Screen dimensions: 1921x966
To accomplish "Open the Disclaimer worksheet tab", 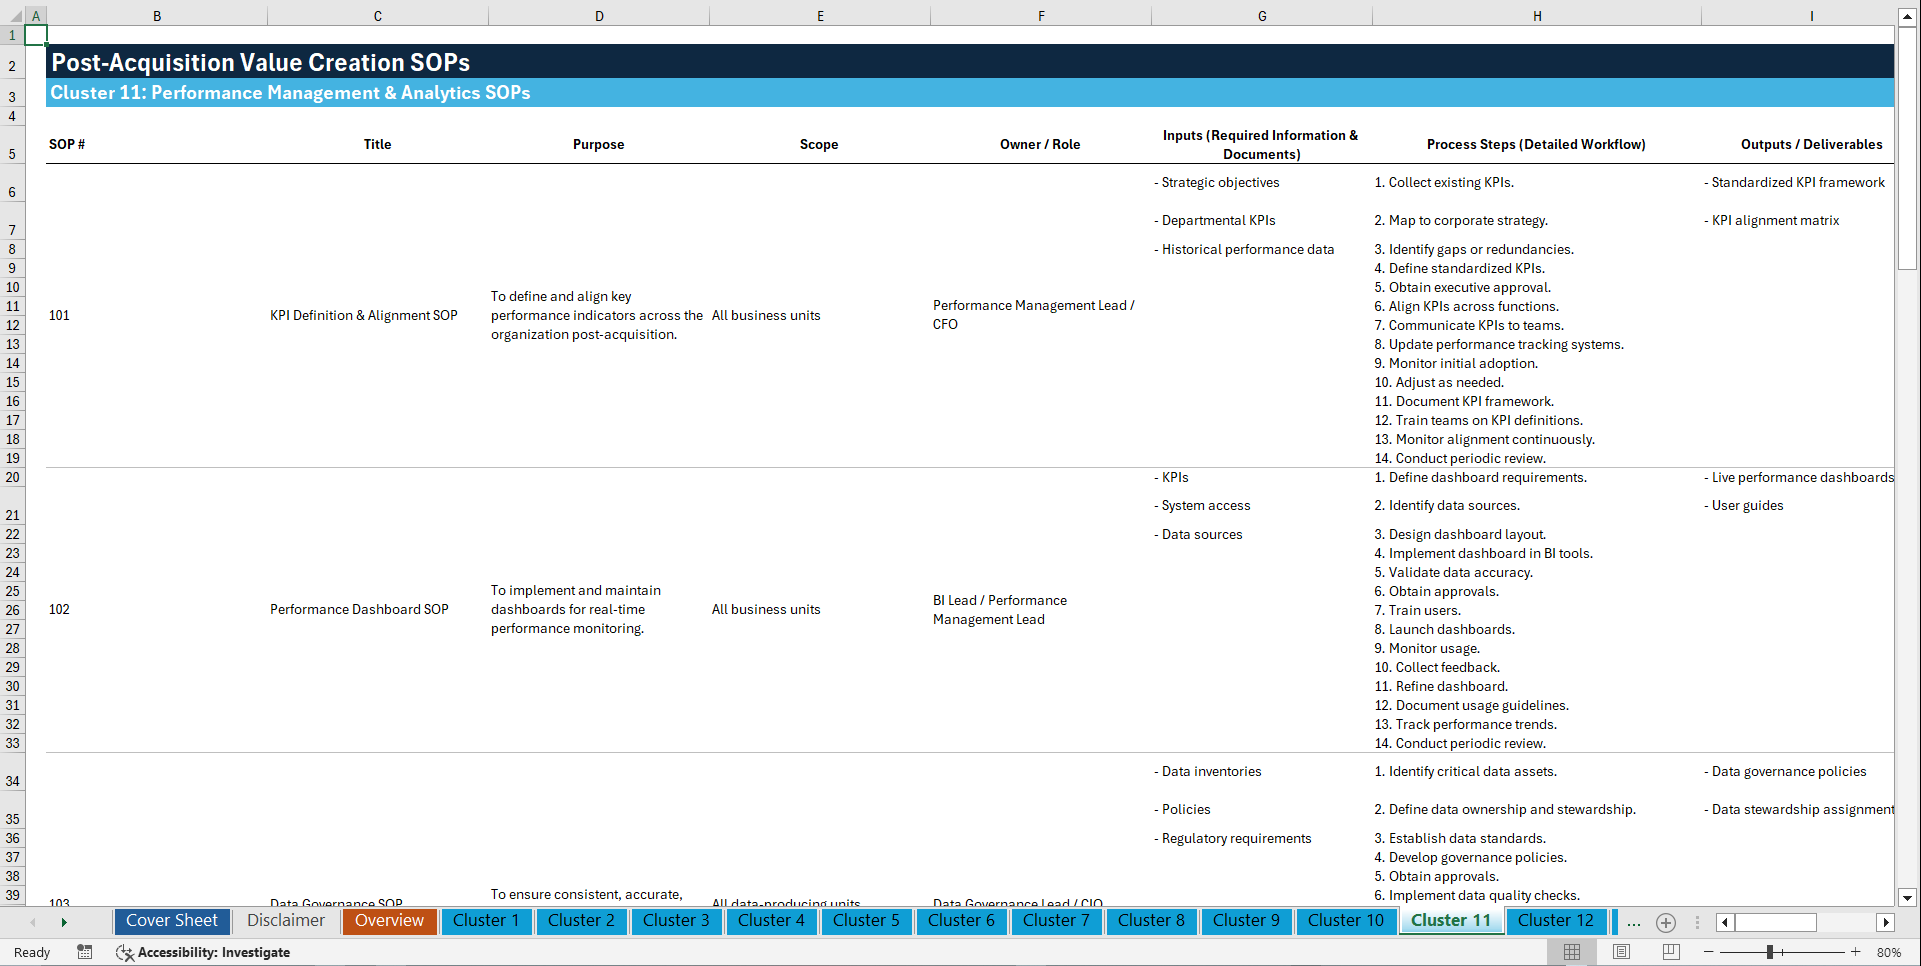I will (285, 921).
